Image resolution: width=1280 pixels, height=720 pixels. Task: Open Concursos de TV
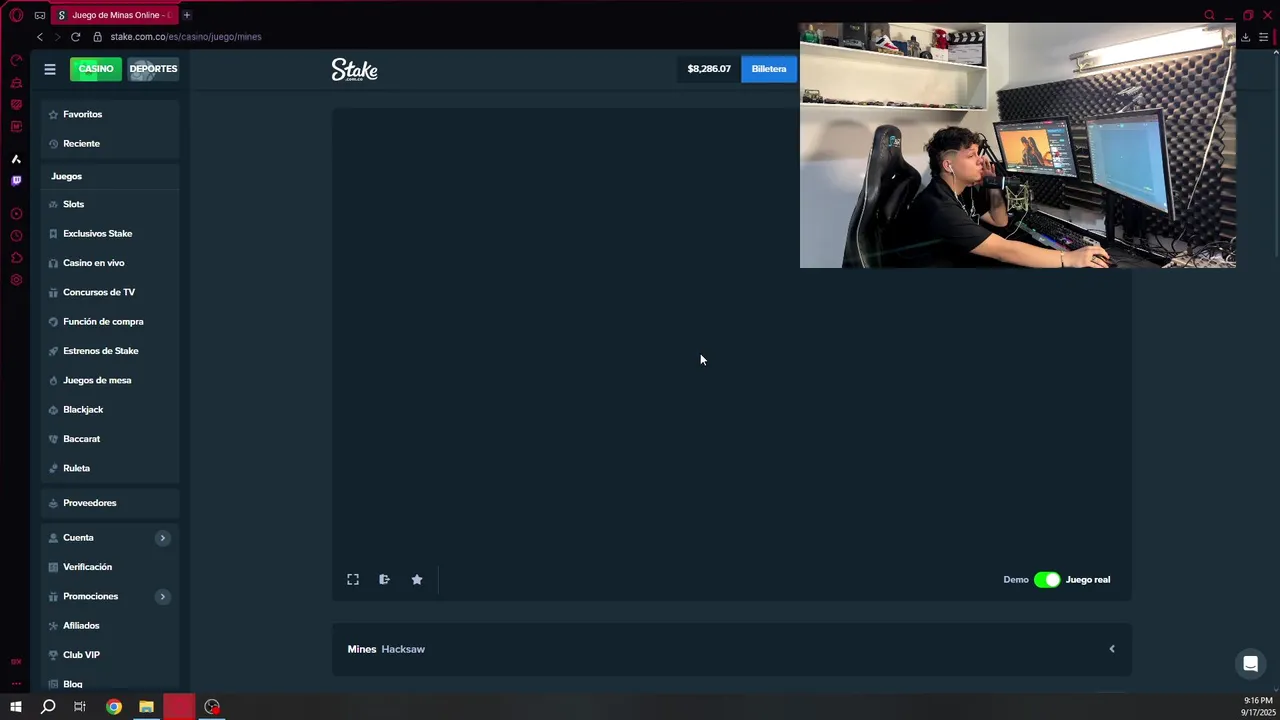[x=110, y=292]
